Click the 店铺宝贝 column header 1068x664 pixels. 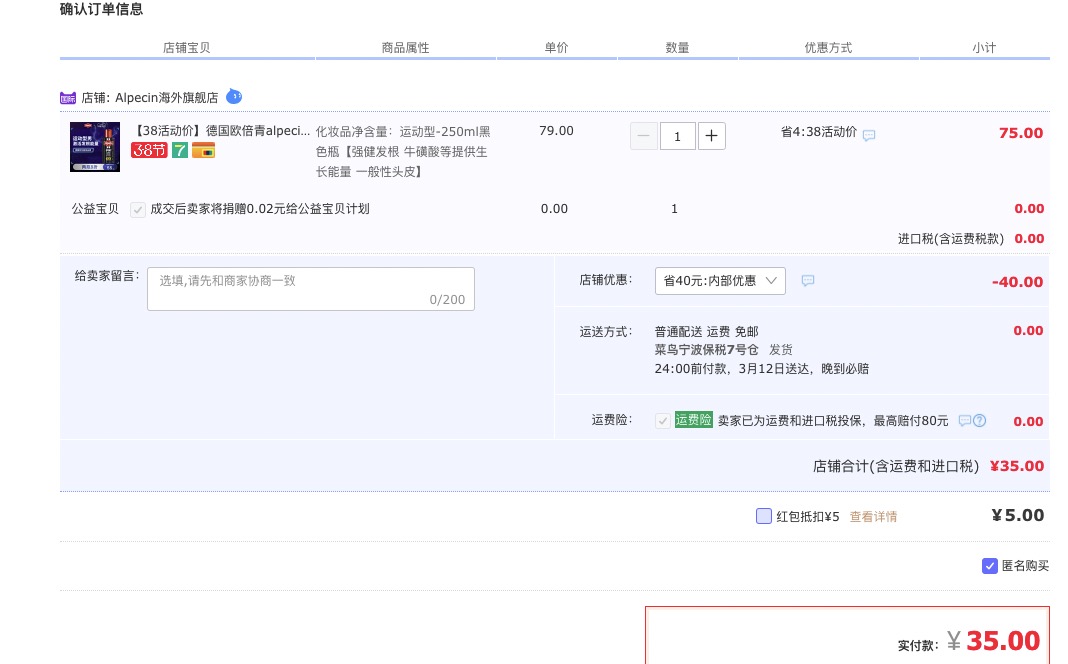[187, 48]
